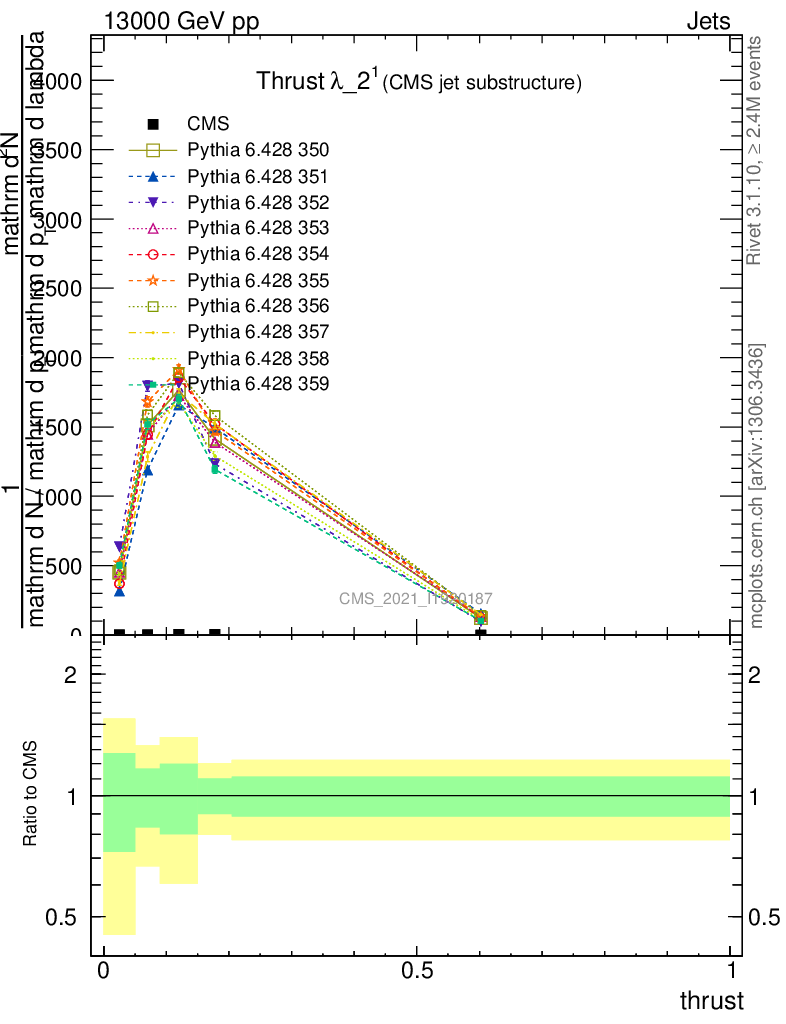This screenshot has height=1024, width=786.
Task: Click the 'Pythia 6.428 350' legend label
Action: point(258,150)
